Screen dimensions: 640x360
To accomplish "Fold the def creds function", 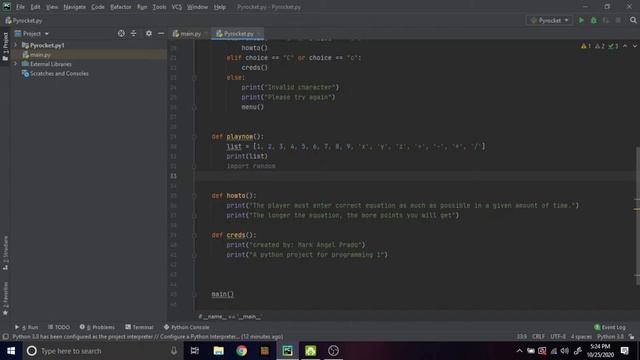I will tap(194, 235).
